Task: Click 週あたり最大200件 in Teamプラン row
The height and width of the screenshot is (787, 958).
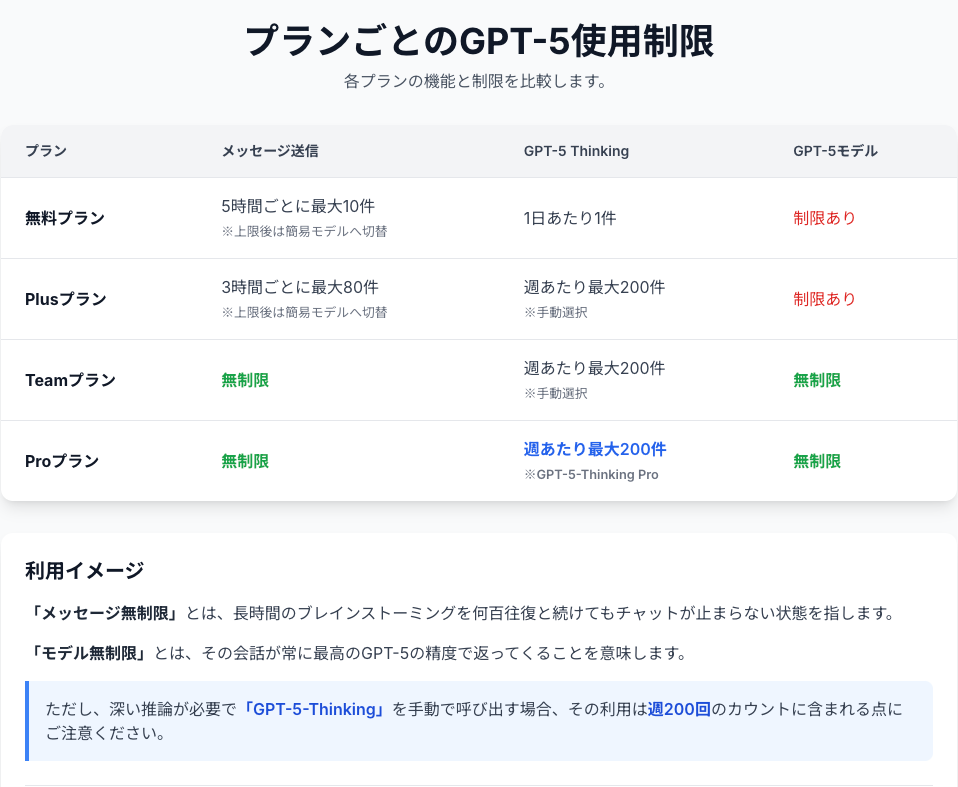Action: pyautogui.click(x=594, y=368)
